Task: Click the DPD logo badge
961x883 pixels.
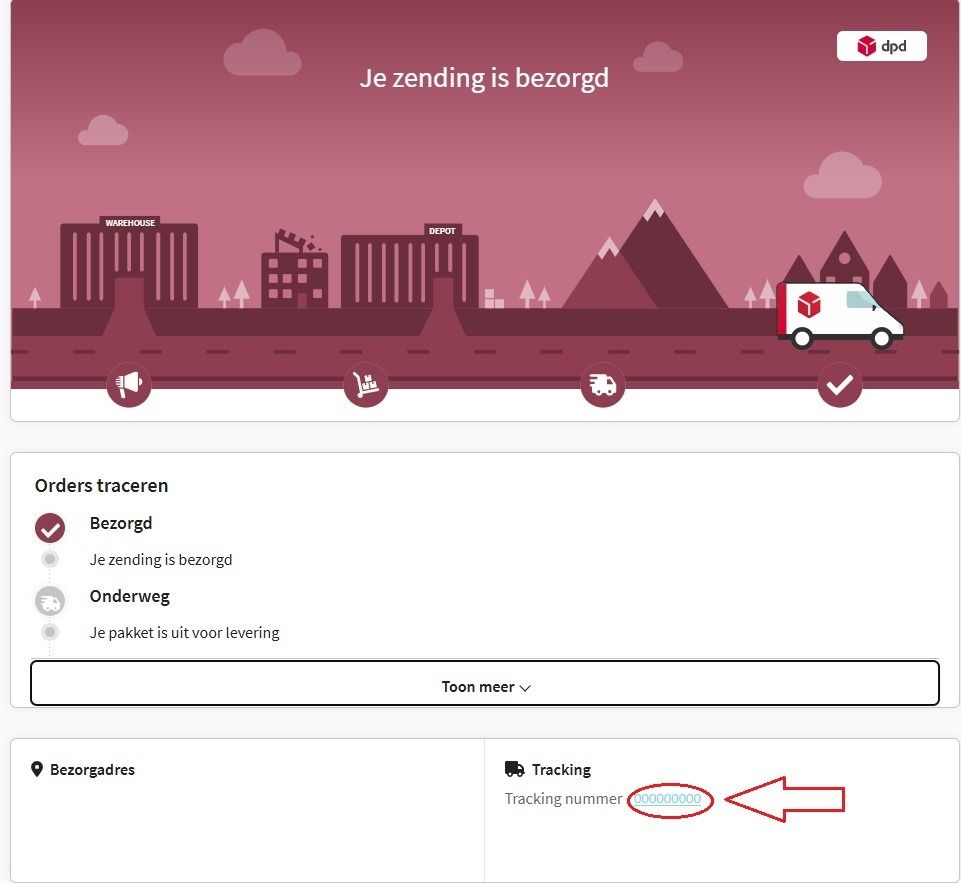Action: coord(881,46)
